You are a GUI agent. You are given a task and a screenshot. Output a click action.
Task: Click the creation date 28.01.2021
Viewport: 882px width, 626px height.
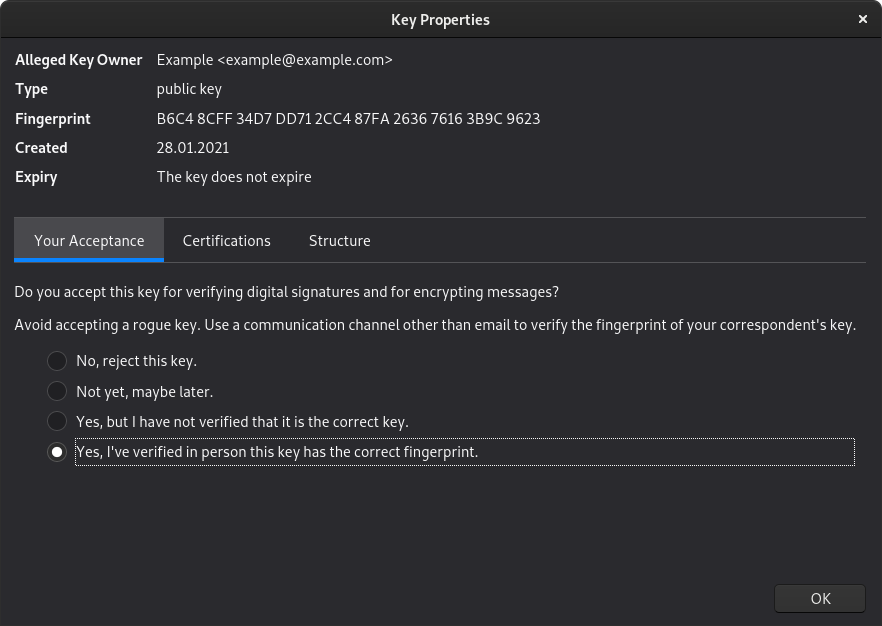tap(193, 148)
